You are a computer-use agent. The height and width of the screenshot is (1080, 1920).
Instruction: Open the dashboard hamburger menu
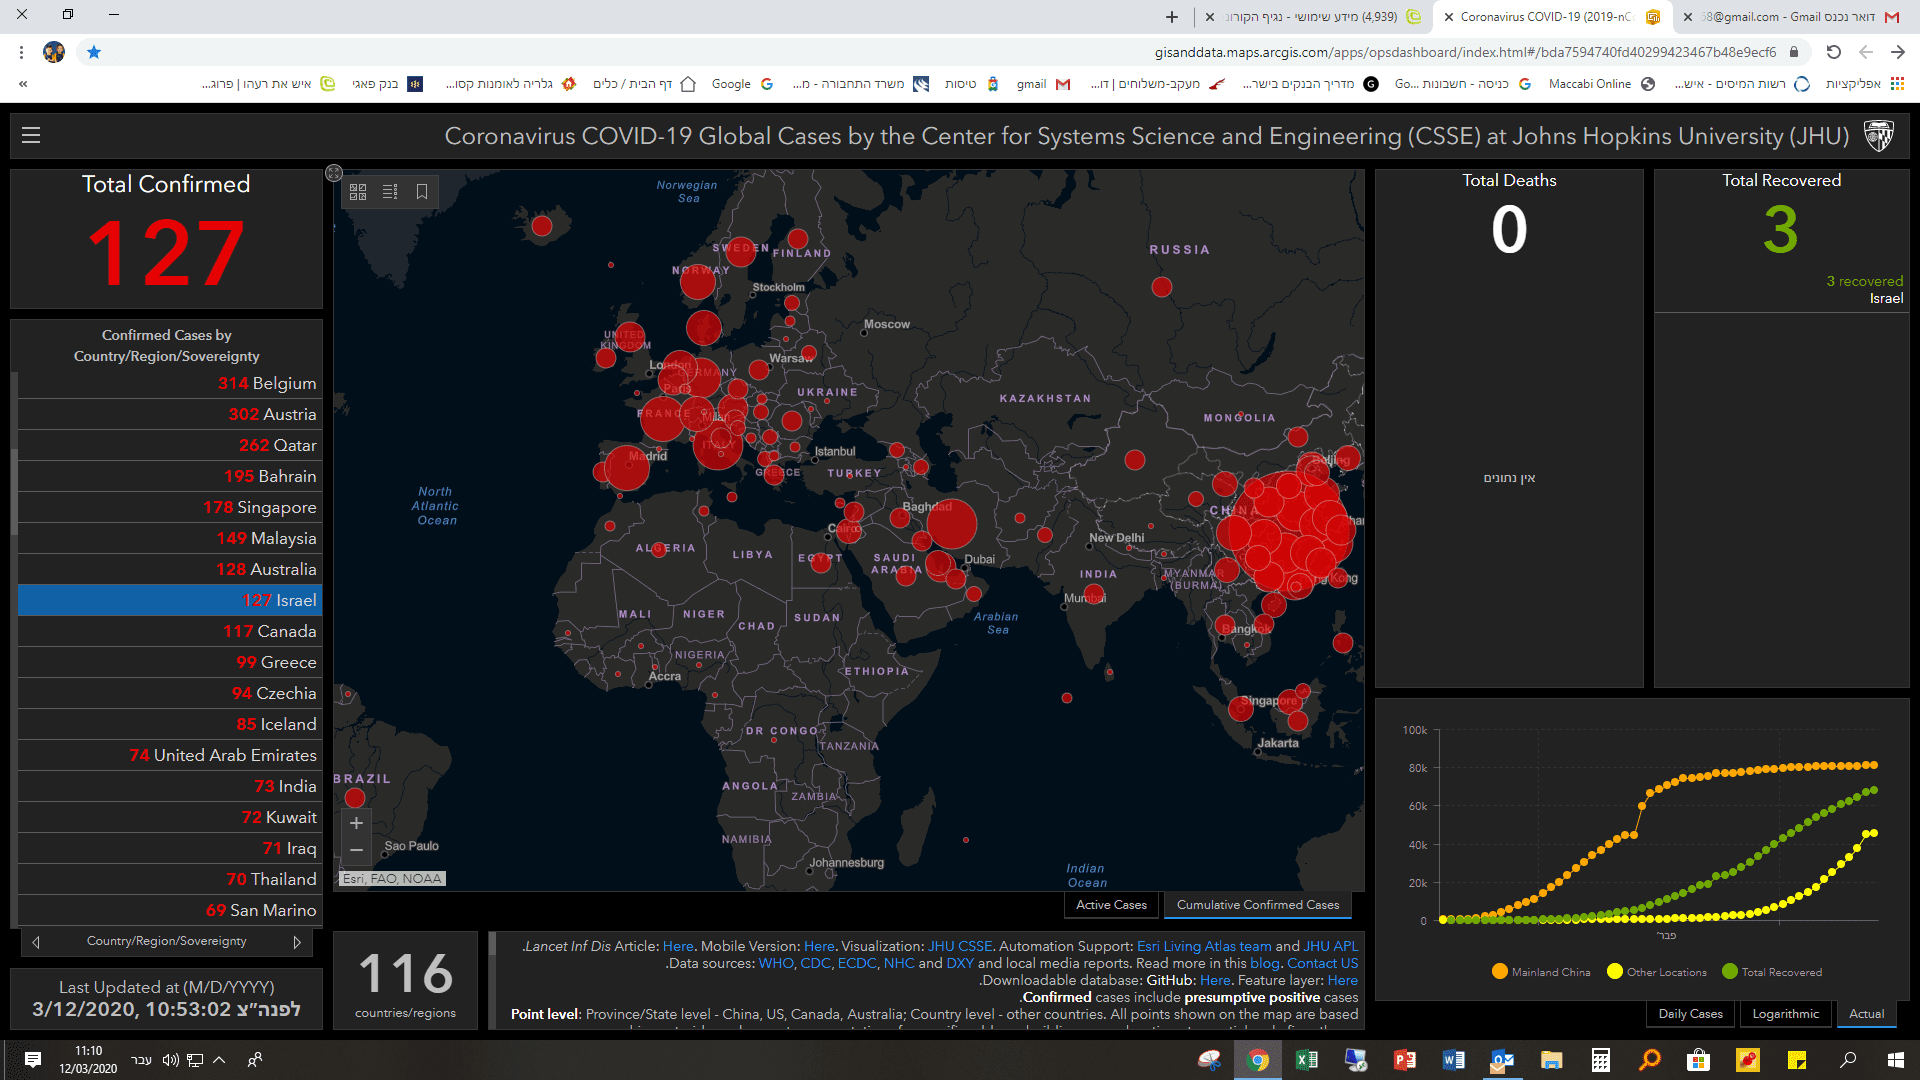(31, 135)
